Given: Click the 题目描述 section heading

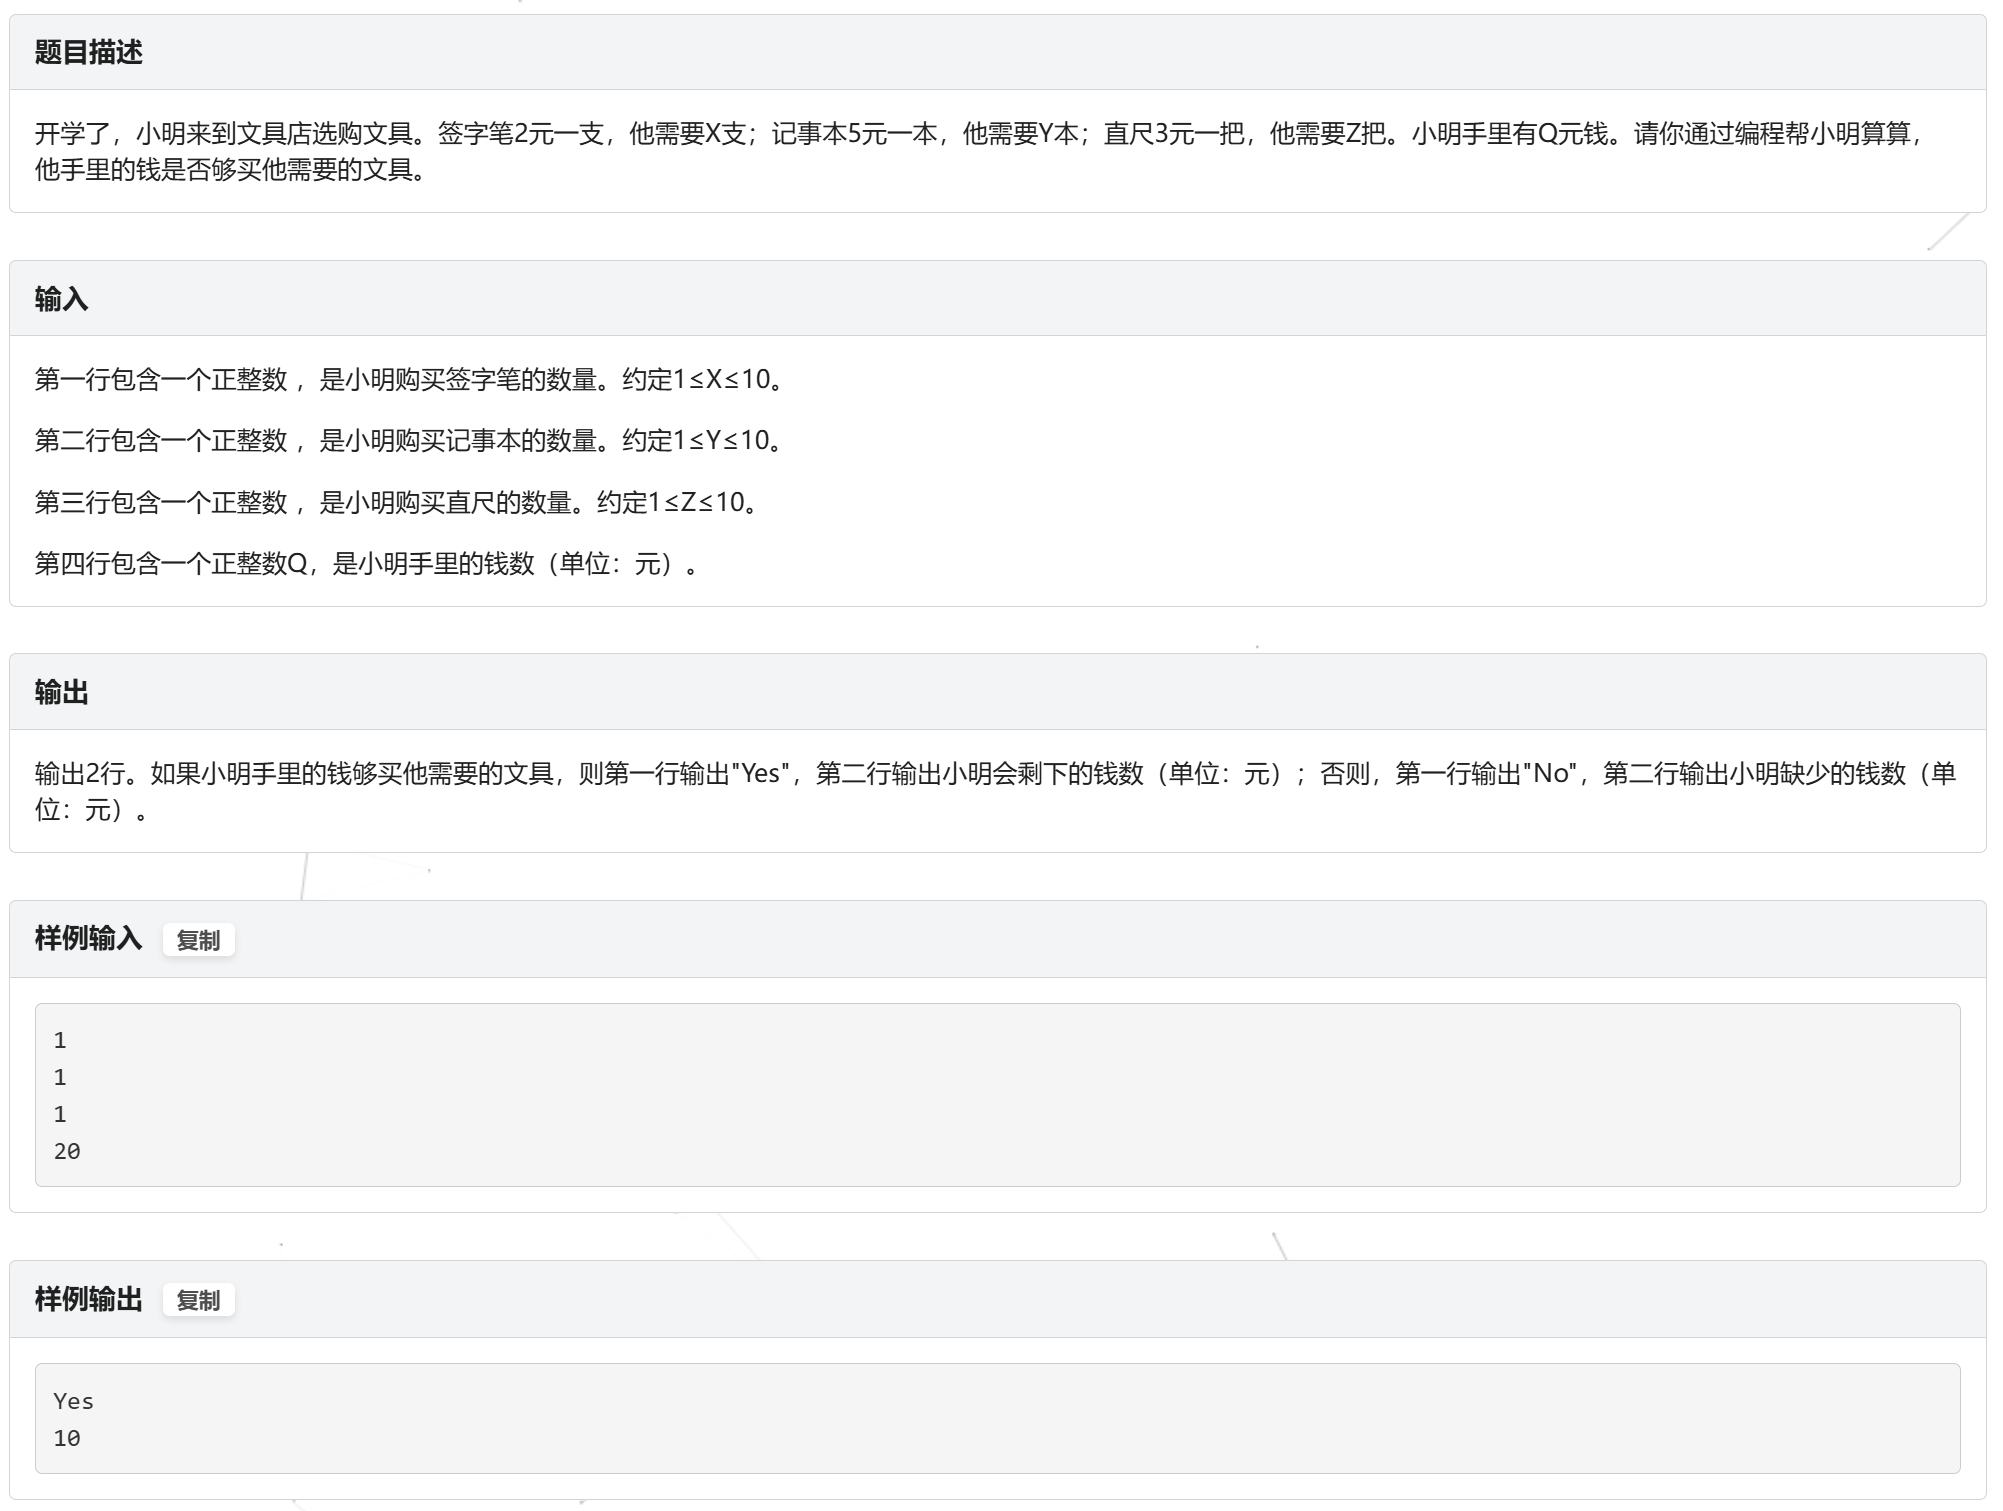Looking at the screenshot, I should point(88,52).
